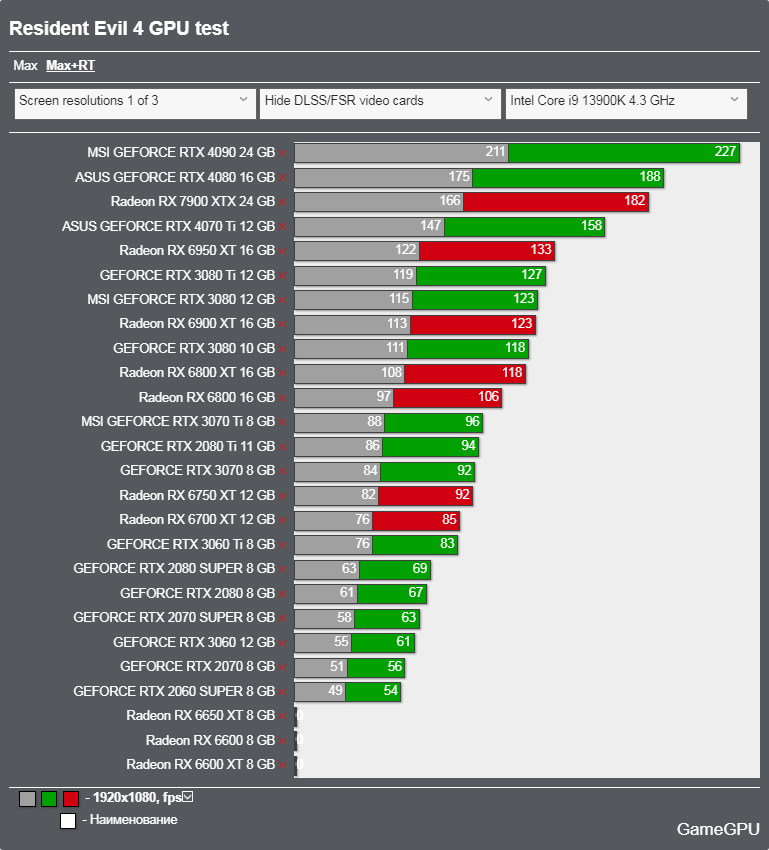769x850 pixels.
Task: Remove Radeon RX 6800 XT 16 GB row
Action: point(282,373)
